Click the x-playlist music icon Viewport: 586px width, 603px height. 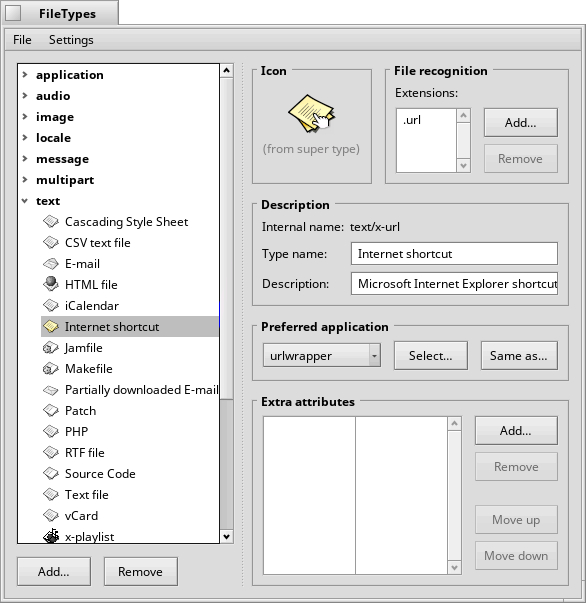(50, 536)
